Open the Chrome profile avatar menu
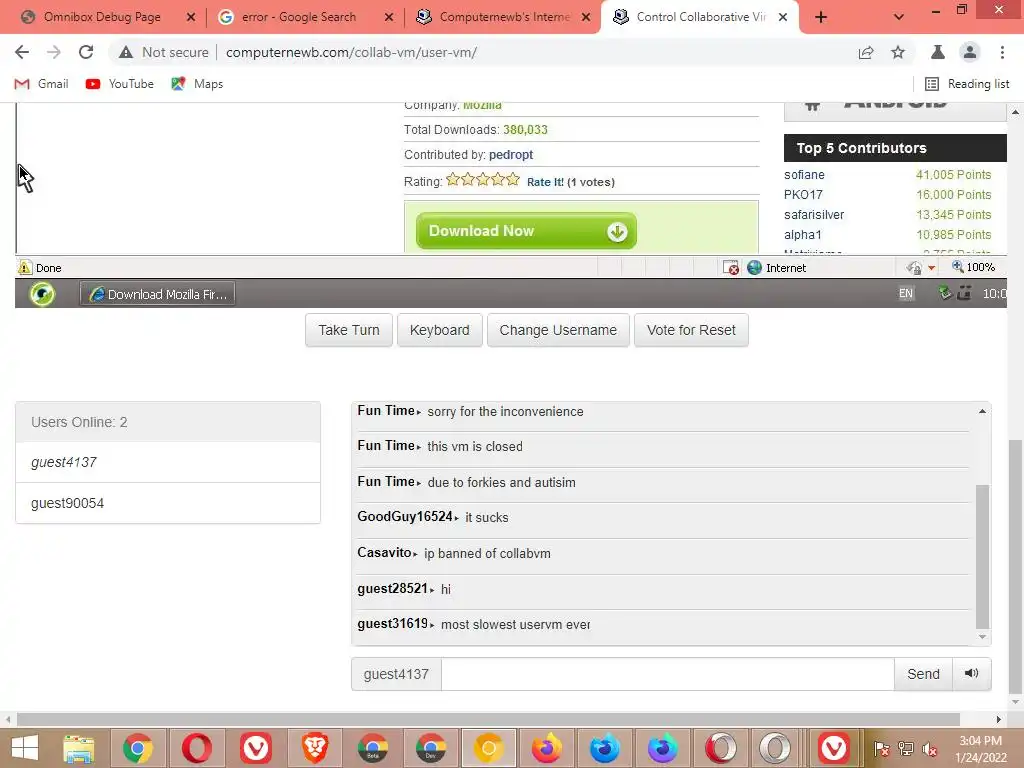The image size is (1024, 768). coord(970,52)
